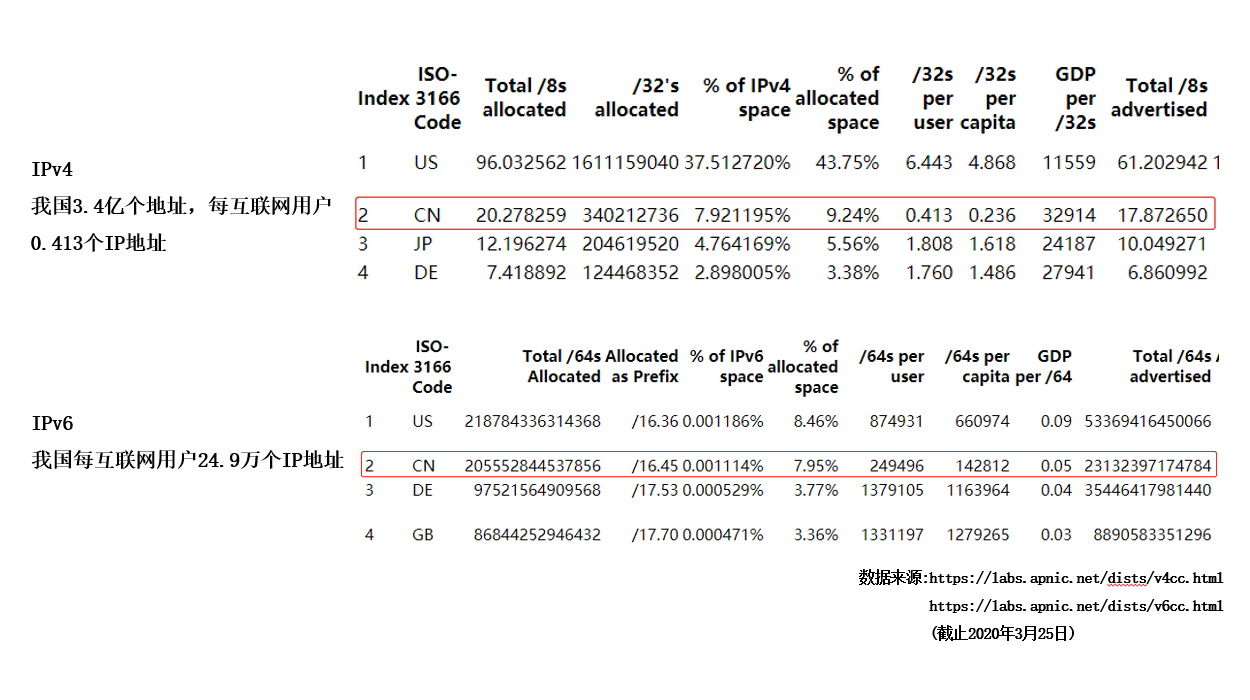Screen dimensions: 1250x700
Task: Select the 0.413 per-user value in CN row
Action: click(x=928, y=215)
